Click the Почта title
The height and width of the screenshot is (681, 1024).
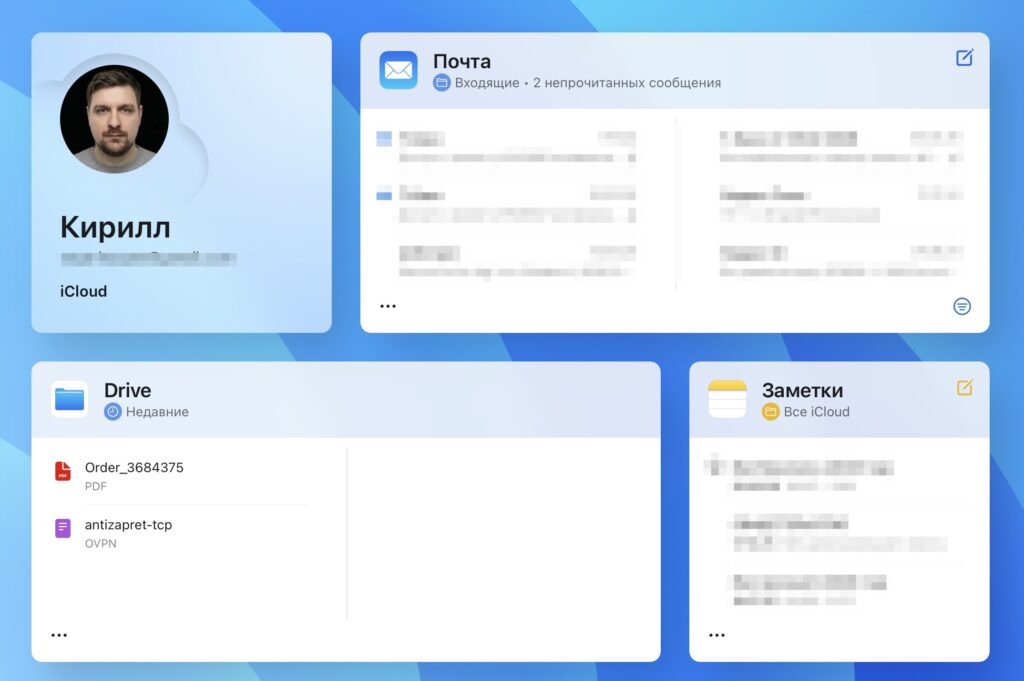tap(462, 61)
